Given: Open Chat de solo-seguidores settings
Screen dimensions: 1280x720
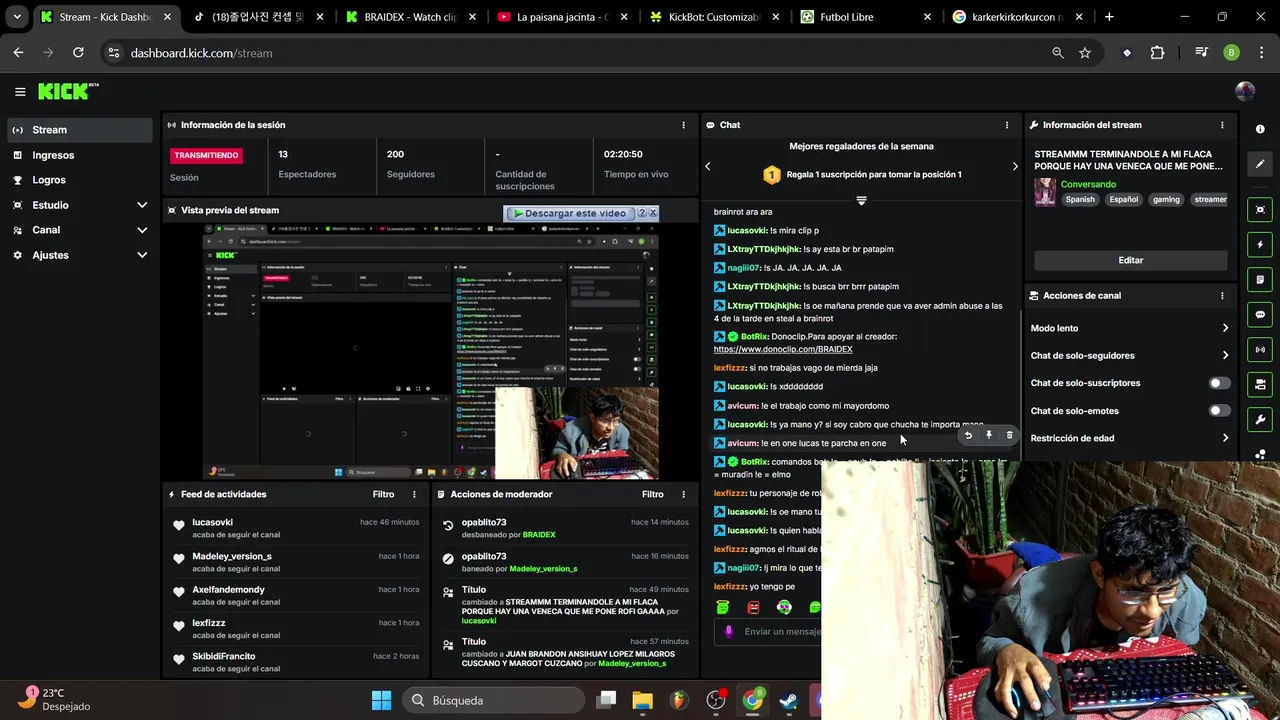Looking at the screenshot, I should tap(1130, 356).
